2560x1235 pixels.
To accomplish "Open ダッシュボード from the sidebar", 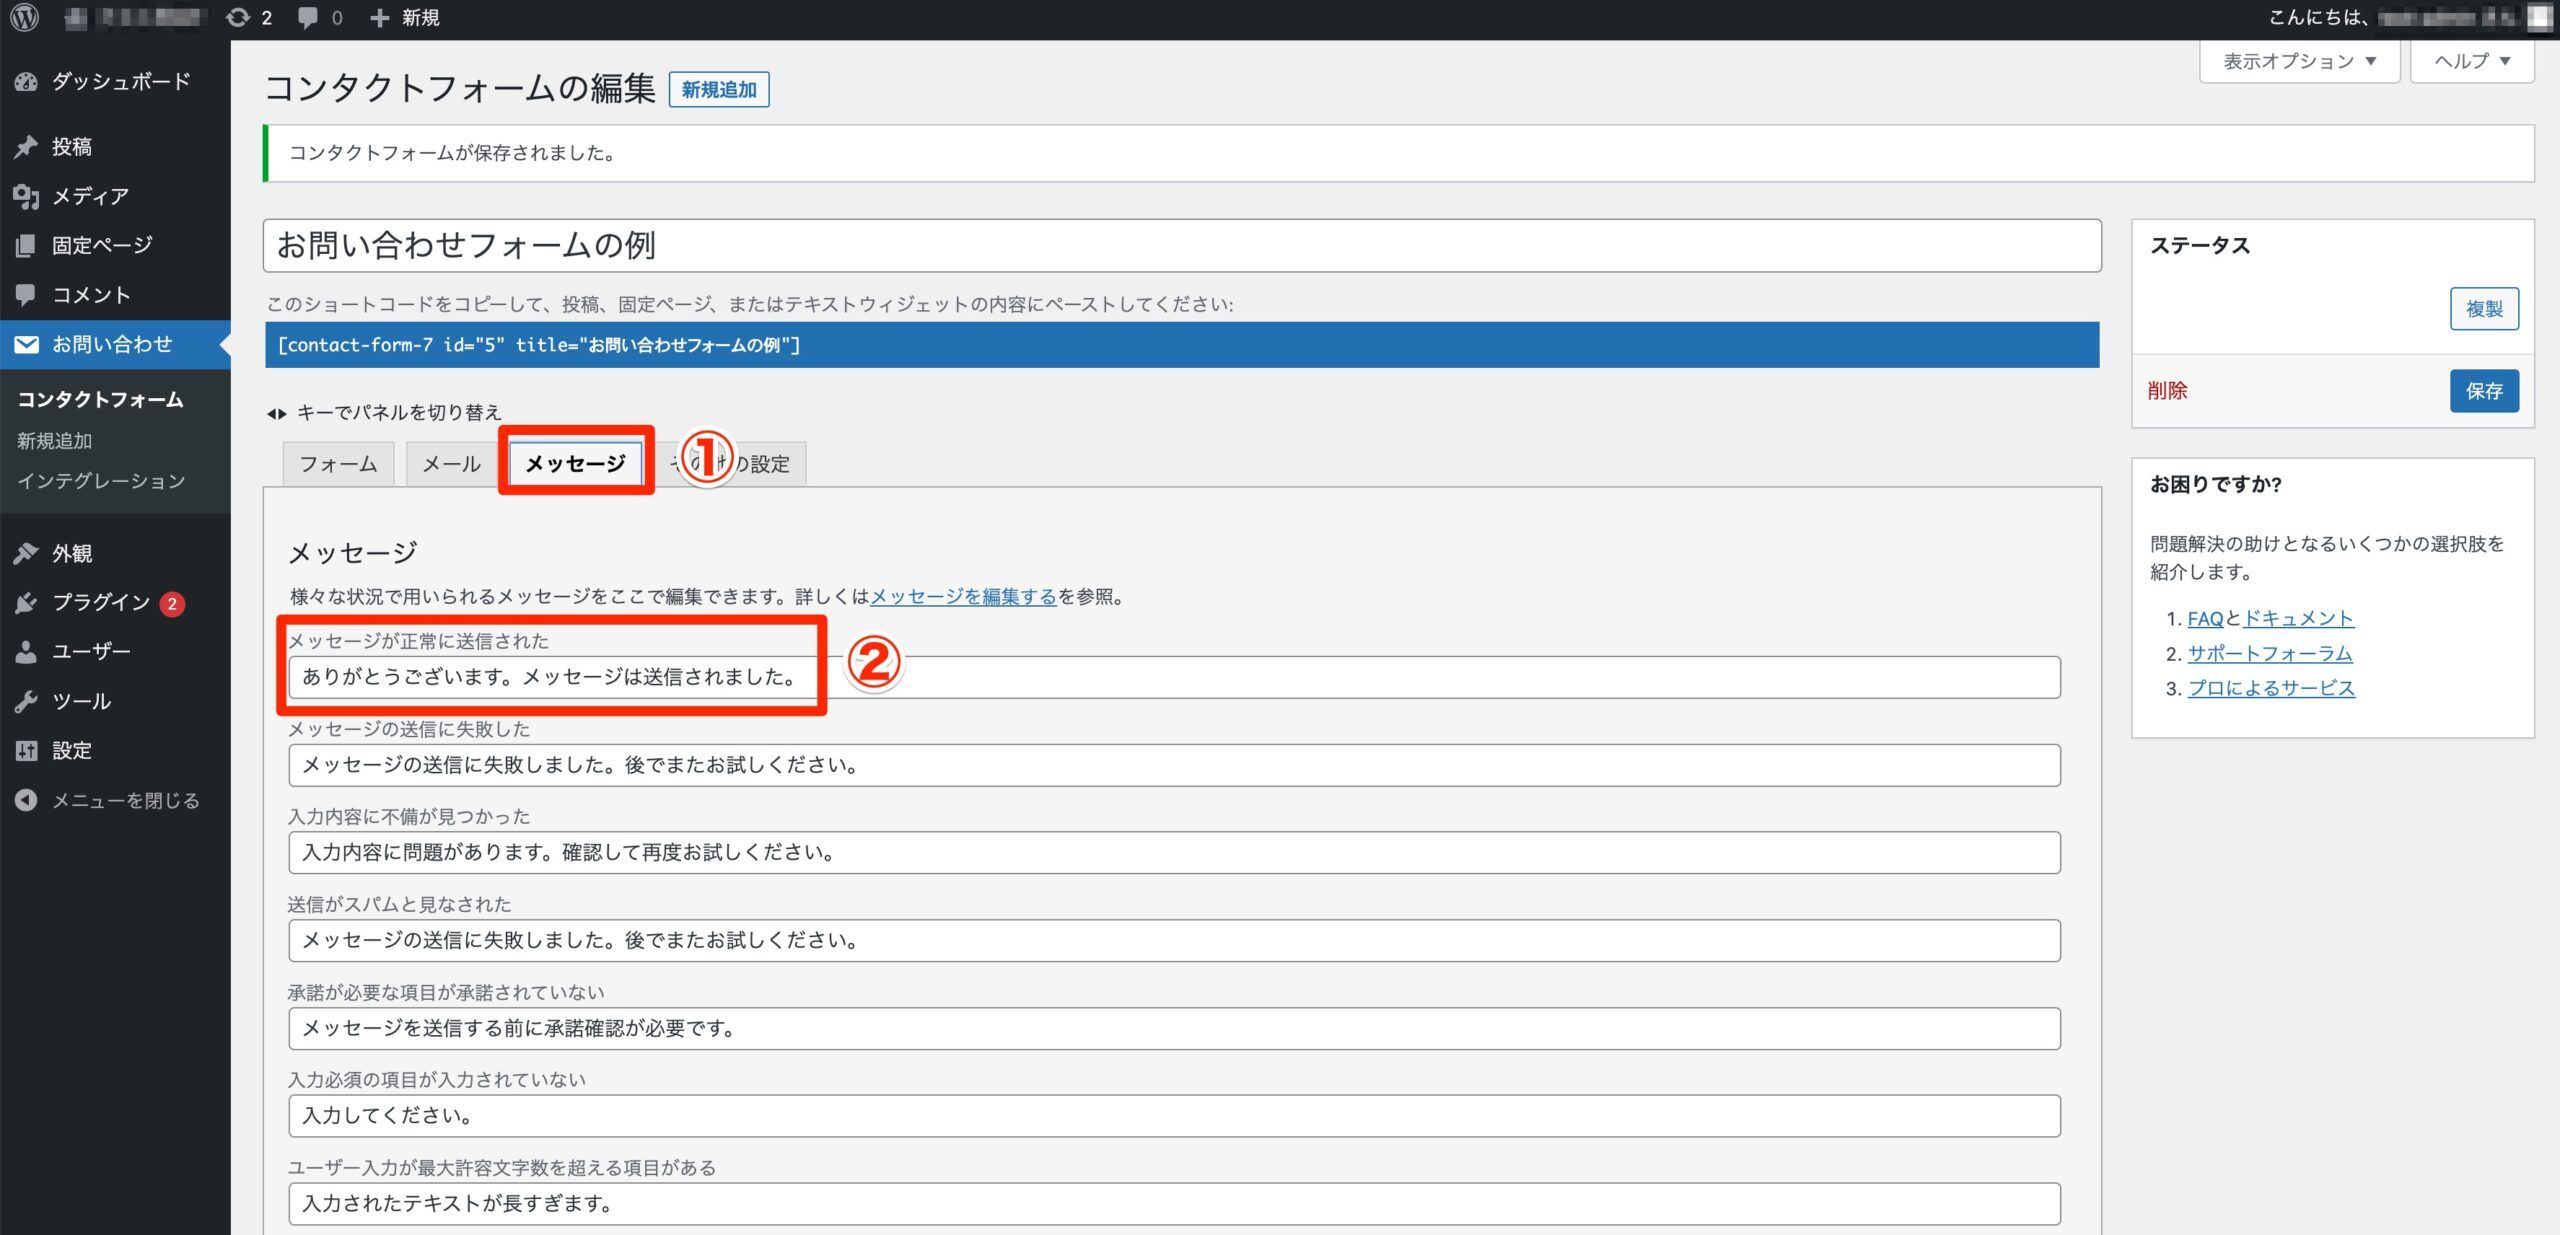I will (x=120, y=81).
